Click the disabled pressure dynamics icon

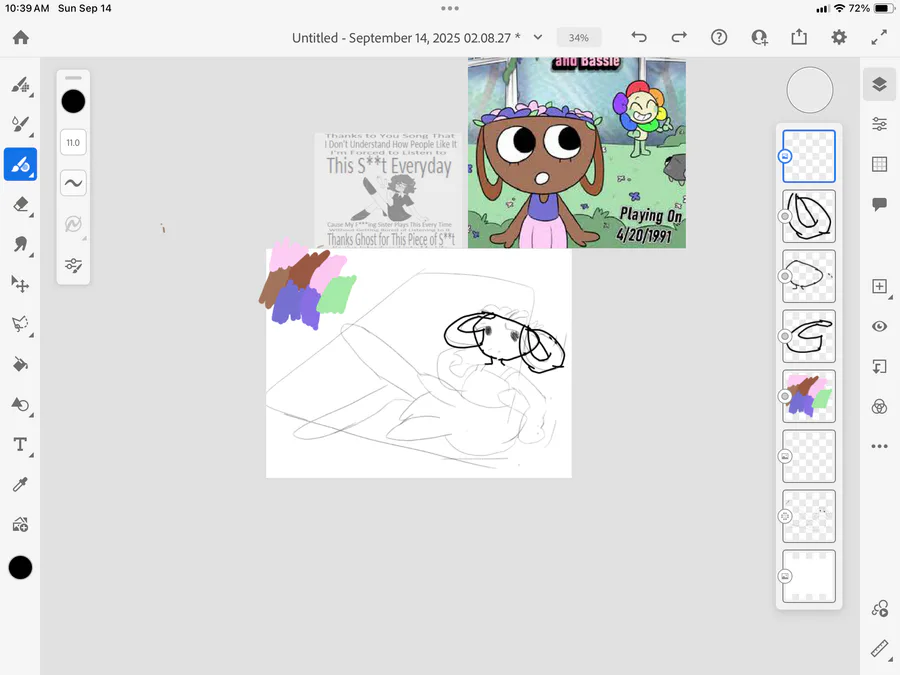click(x=73, y=224)
